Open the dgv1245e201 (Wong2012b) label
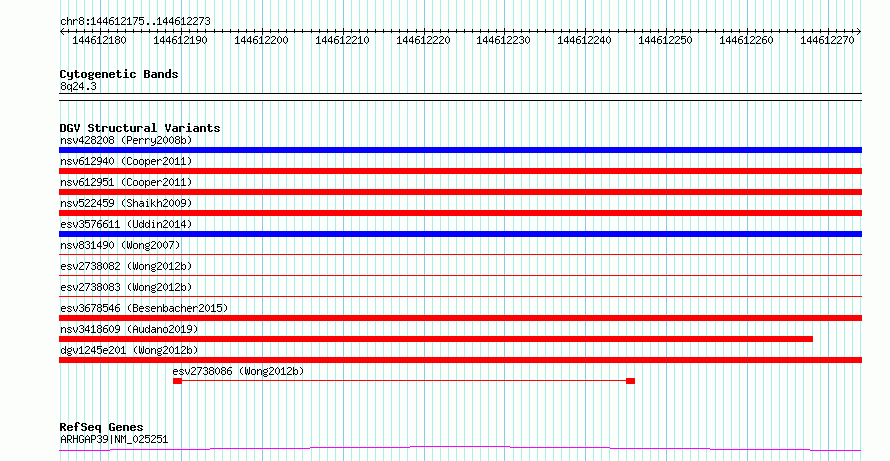Viewport: 890px width, 461px height. point(129,350)
